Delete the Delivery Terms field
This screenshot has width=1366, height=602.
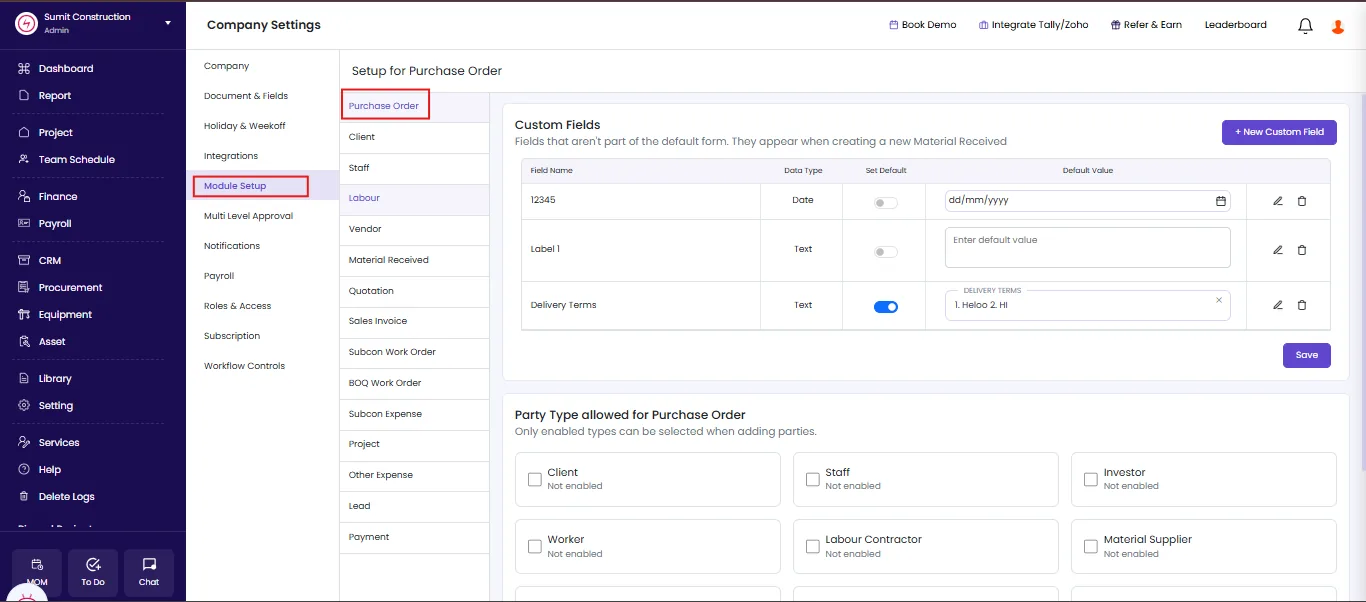click(x=1301, y=305)
